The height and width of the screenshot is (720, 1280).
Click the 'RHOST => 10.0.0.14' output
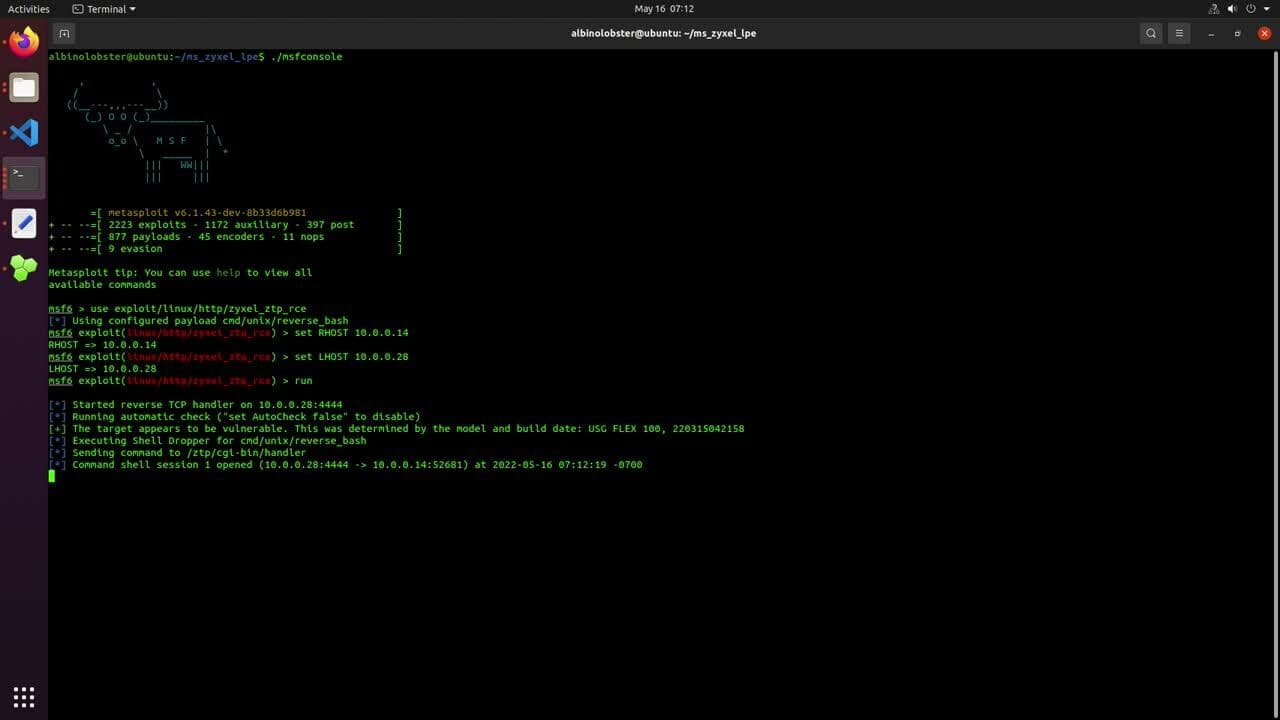(x=102, y=345)
